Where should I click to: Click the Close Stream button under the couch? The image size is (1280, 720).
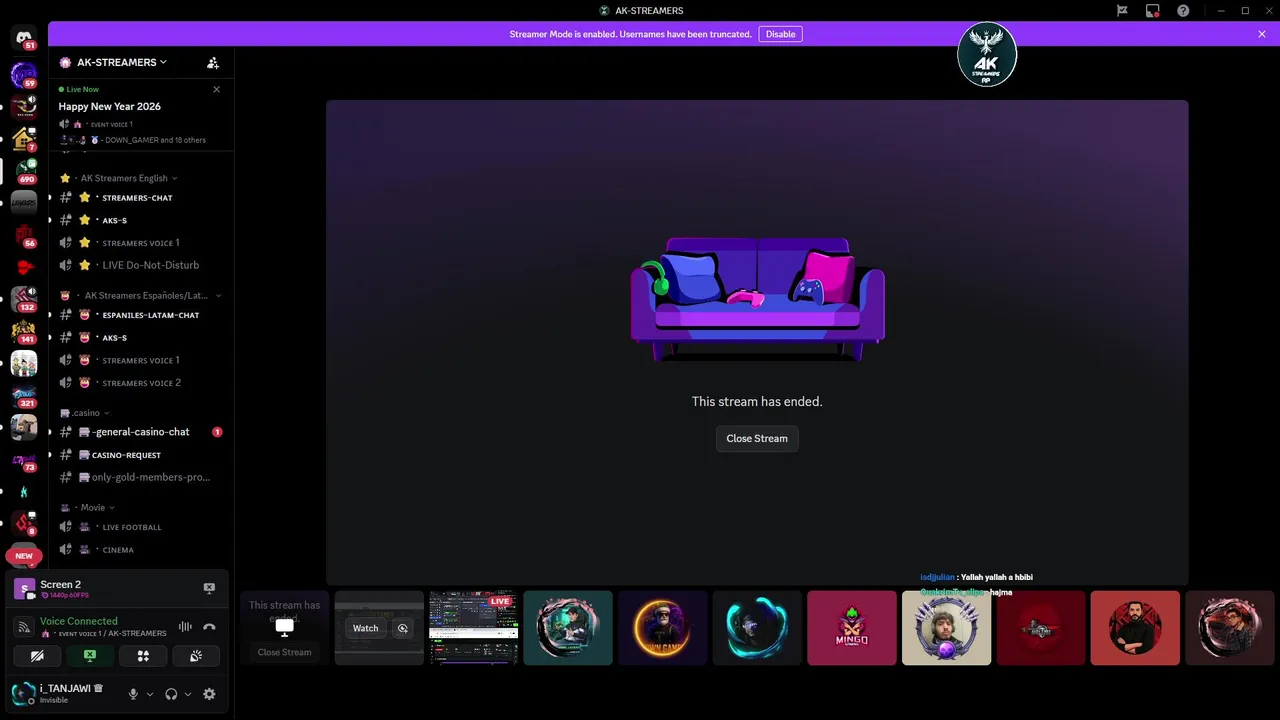[x=757, y=438]
